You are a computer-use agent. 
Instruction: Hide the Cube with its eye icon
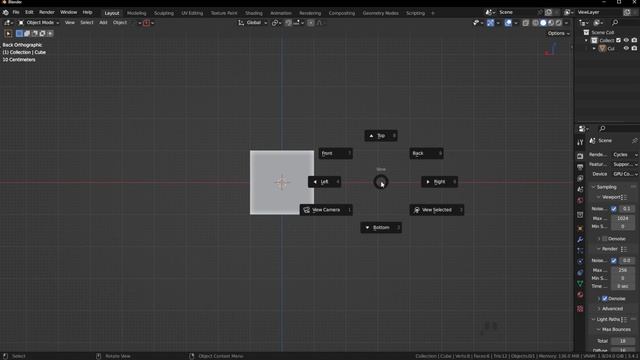point(626,49)
